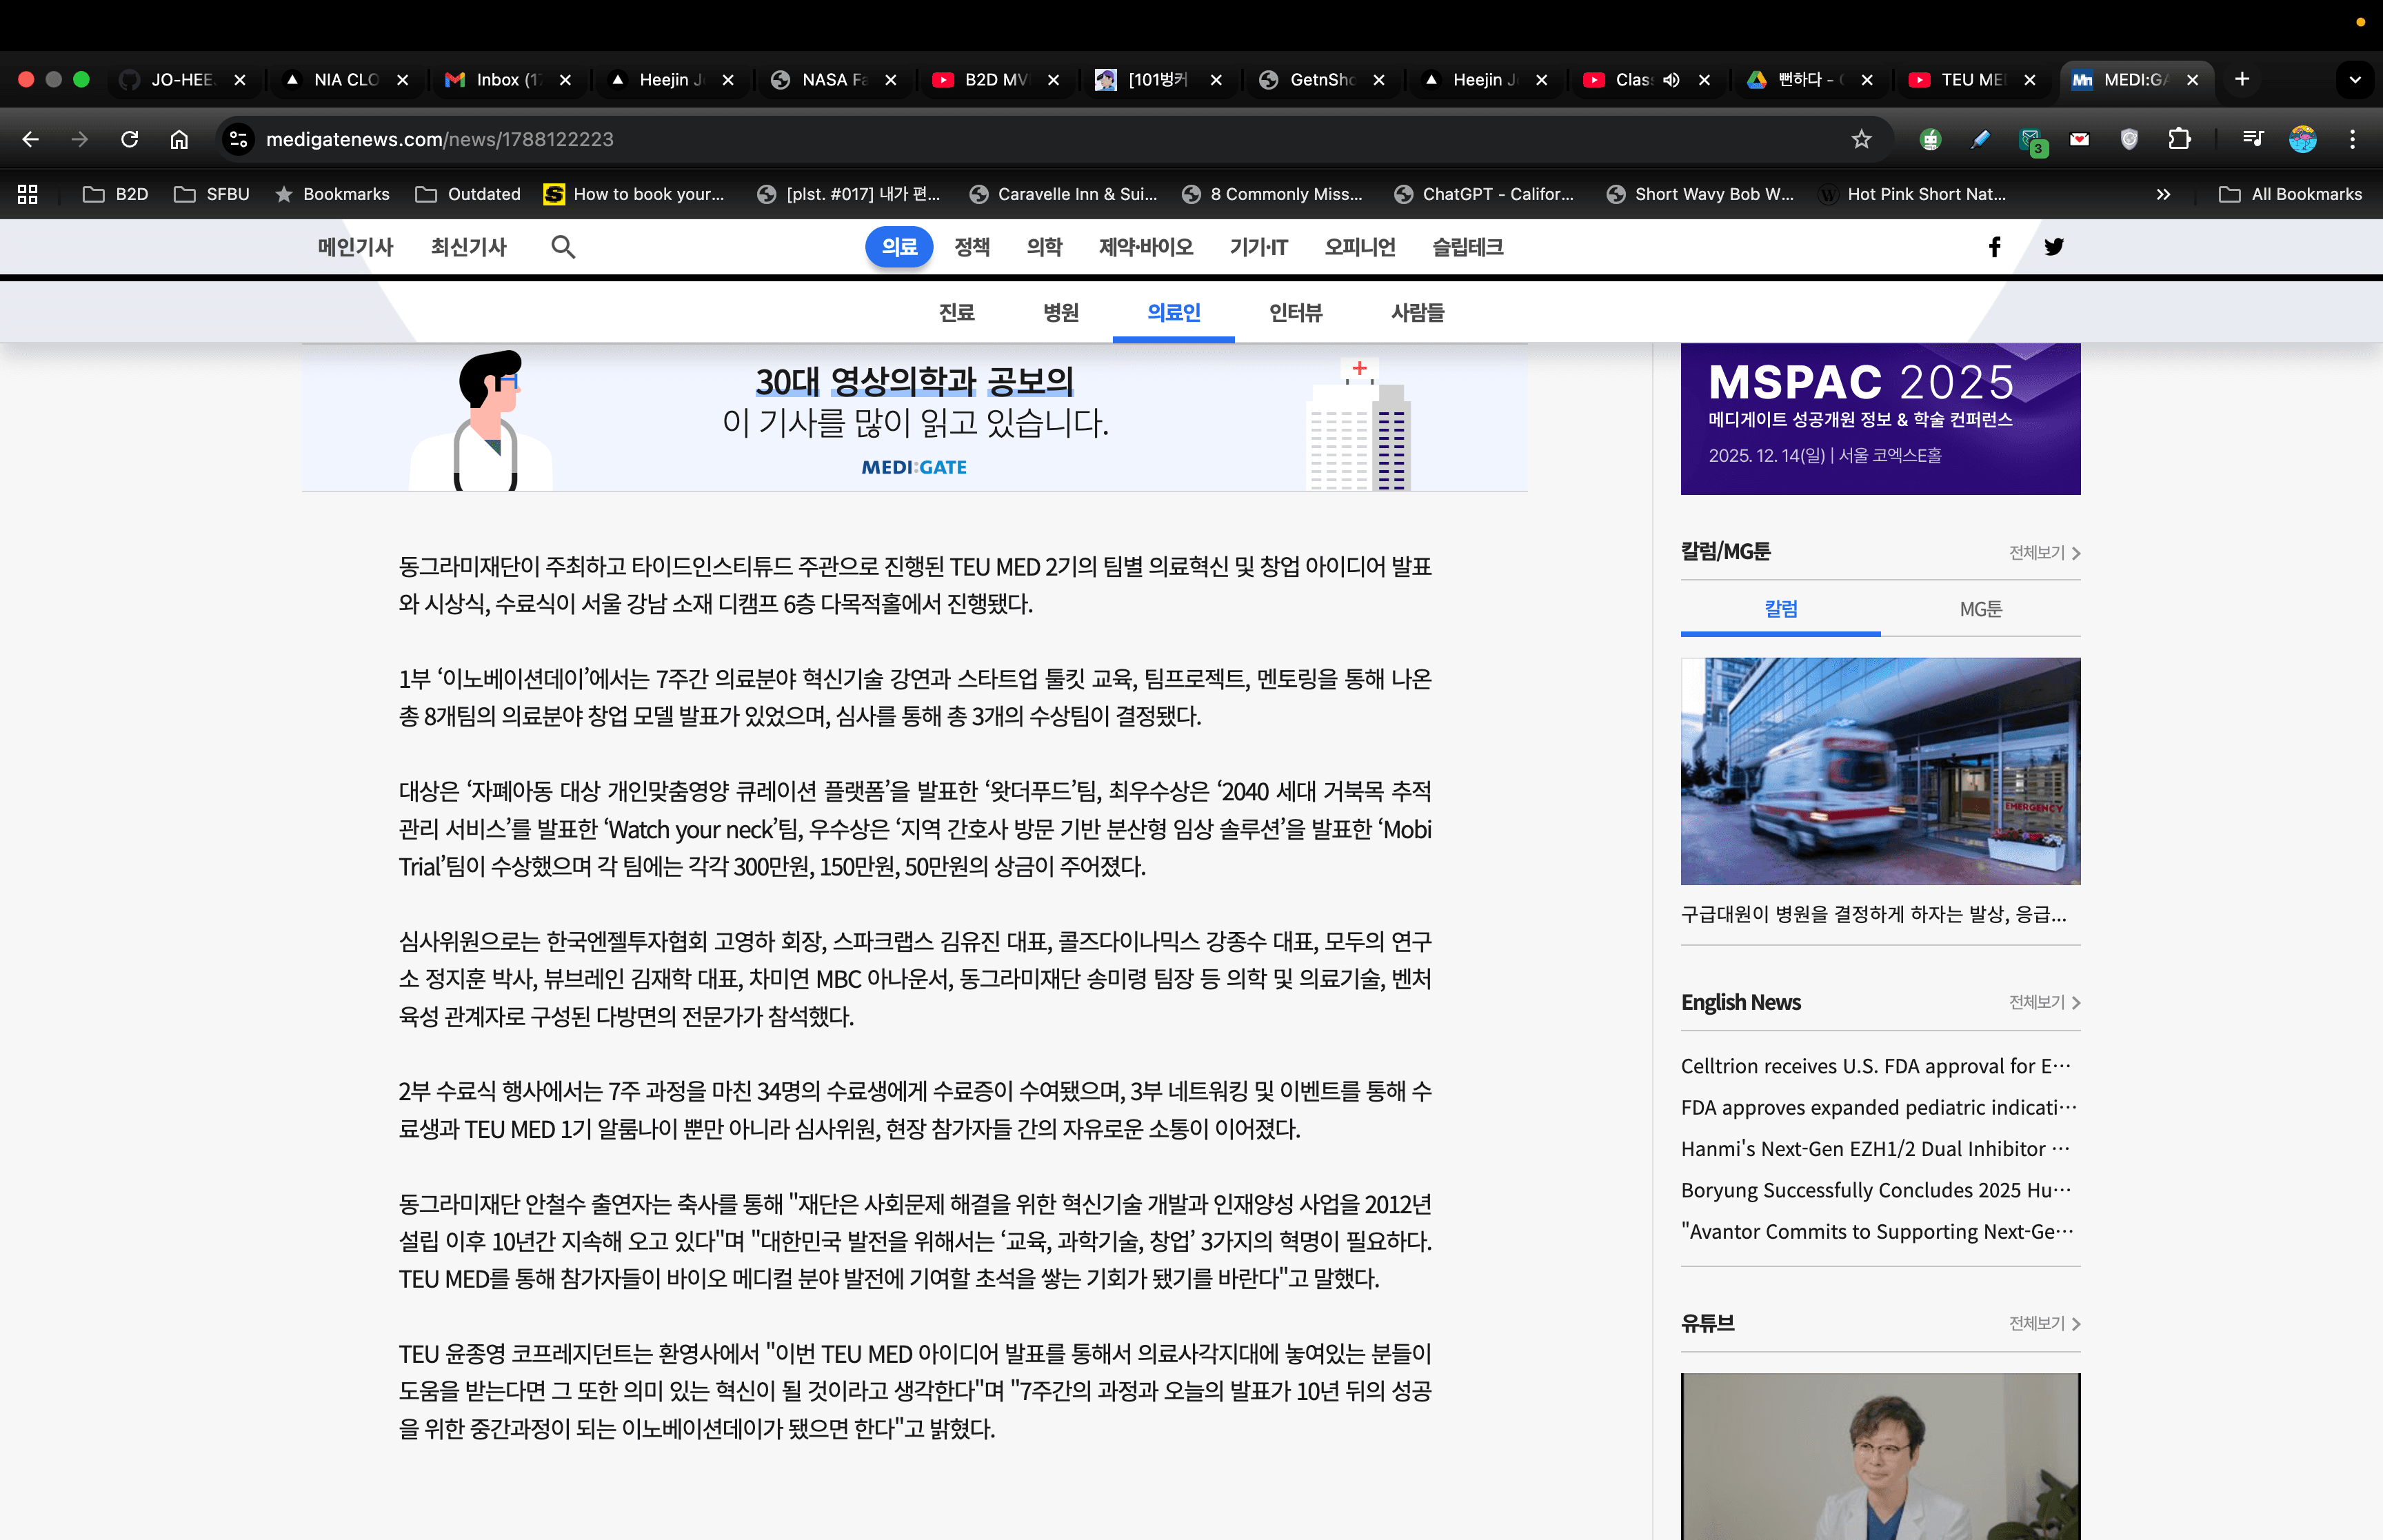This screenshot has height=1540, width=2383.
Task: Open site information icon in address bar
Action: (x=237, y=139)
